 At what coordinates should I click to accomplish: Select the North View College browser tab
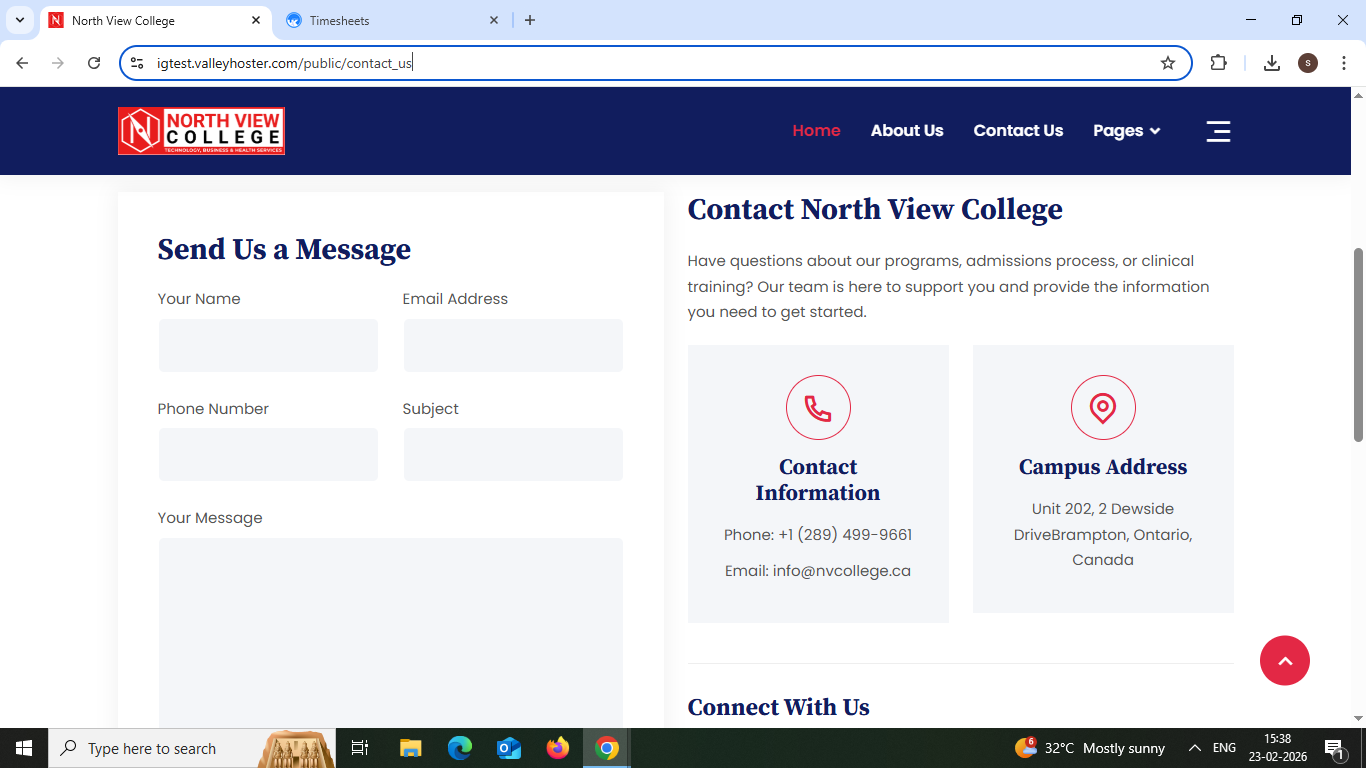156,20
